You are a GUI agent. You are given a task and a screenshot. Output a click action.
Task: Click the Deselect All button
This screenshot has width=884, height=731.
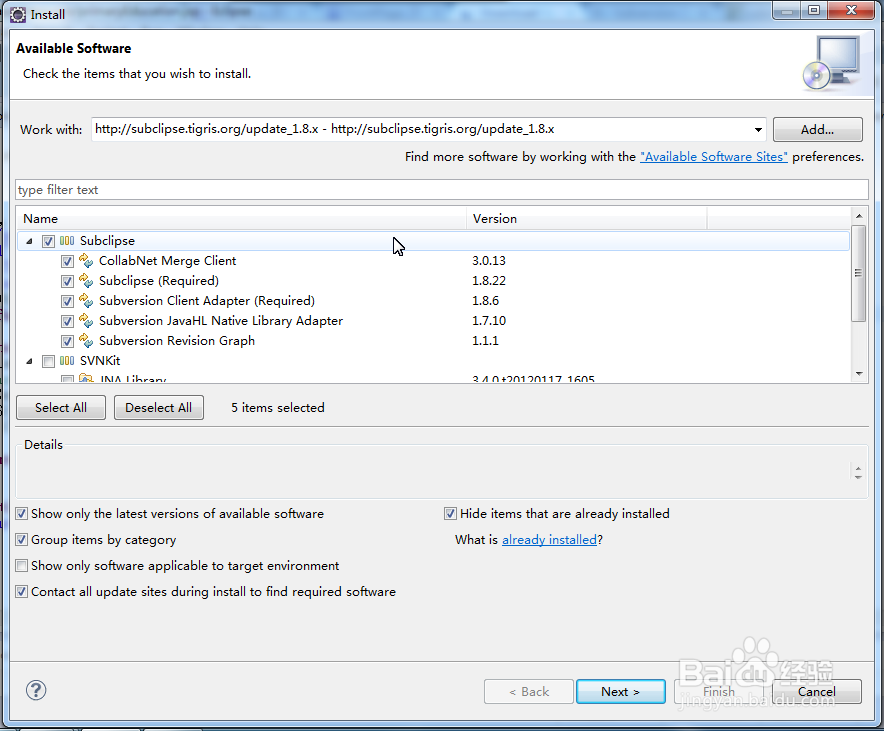point(158,407)
